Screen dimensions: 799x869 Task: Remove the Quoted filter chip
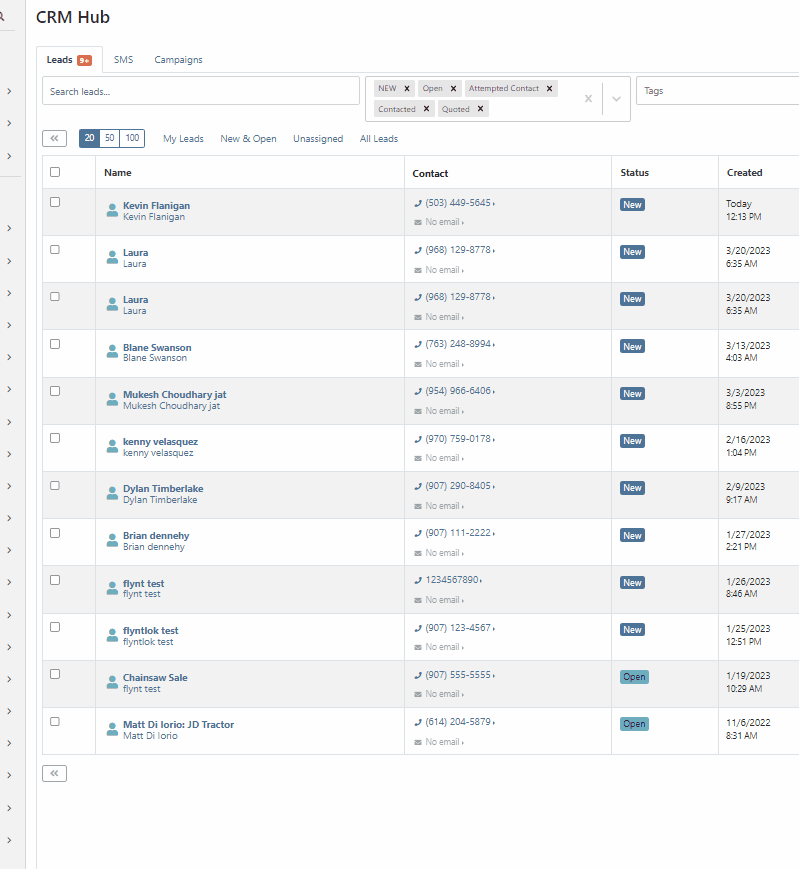pos(480,109)
